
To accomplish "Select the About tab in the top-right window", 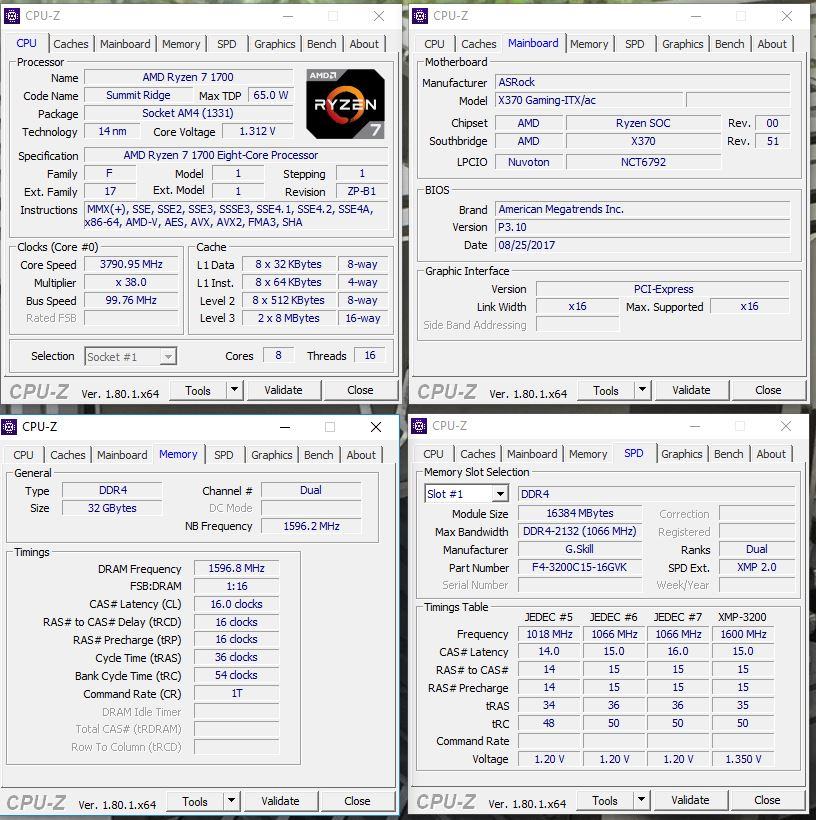I will 772,44.
